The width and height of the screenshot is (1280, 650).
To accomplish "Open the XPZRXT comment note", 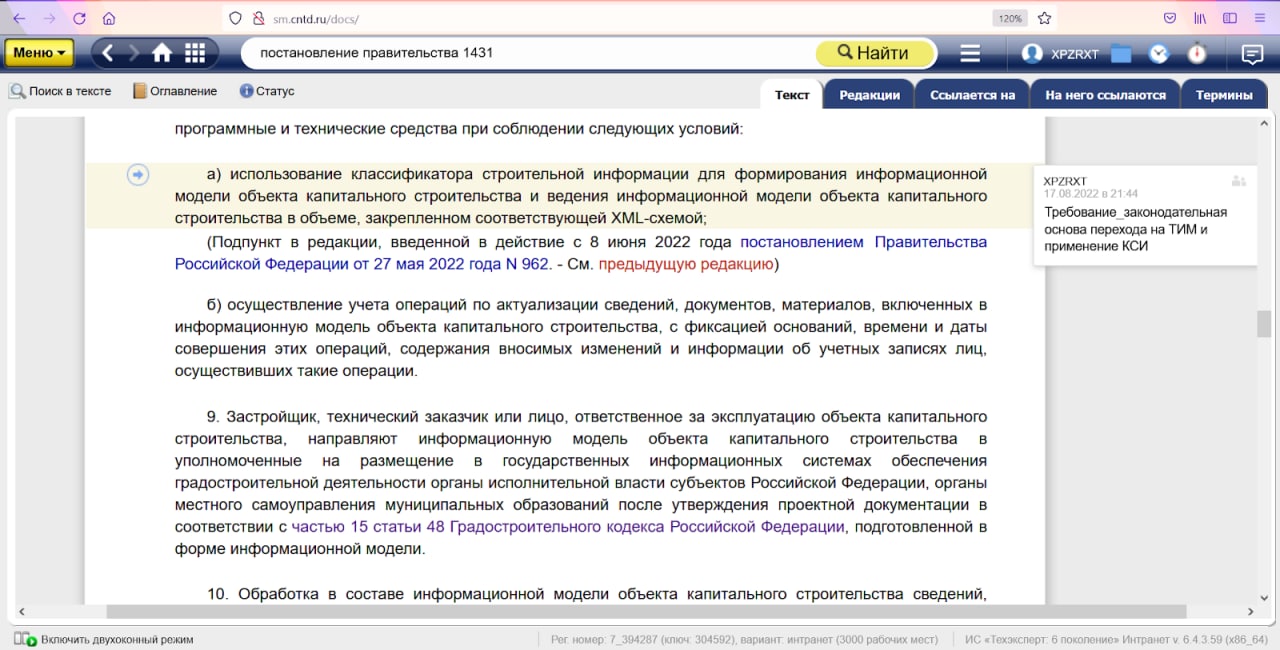I will click(x=1145, y=215).
